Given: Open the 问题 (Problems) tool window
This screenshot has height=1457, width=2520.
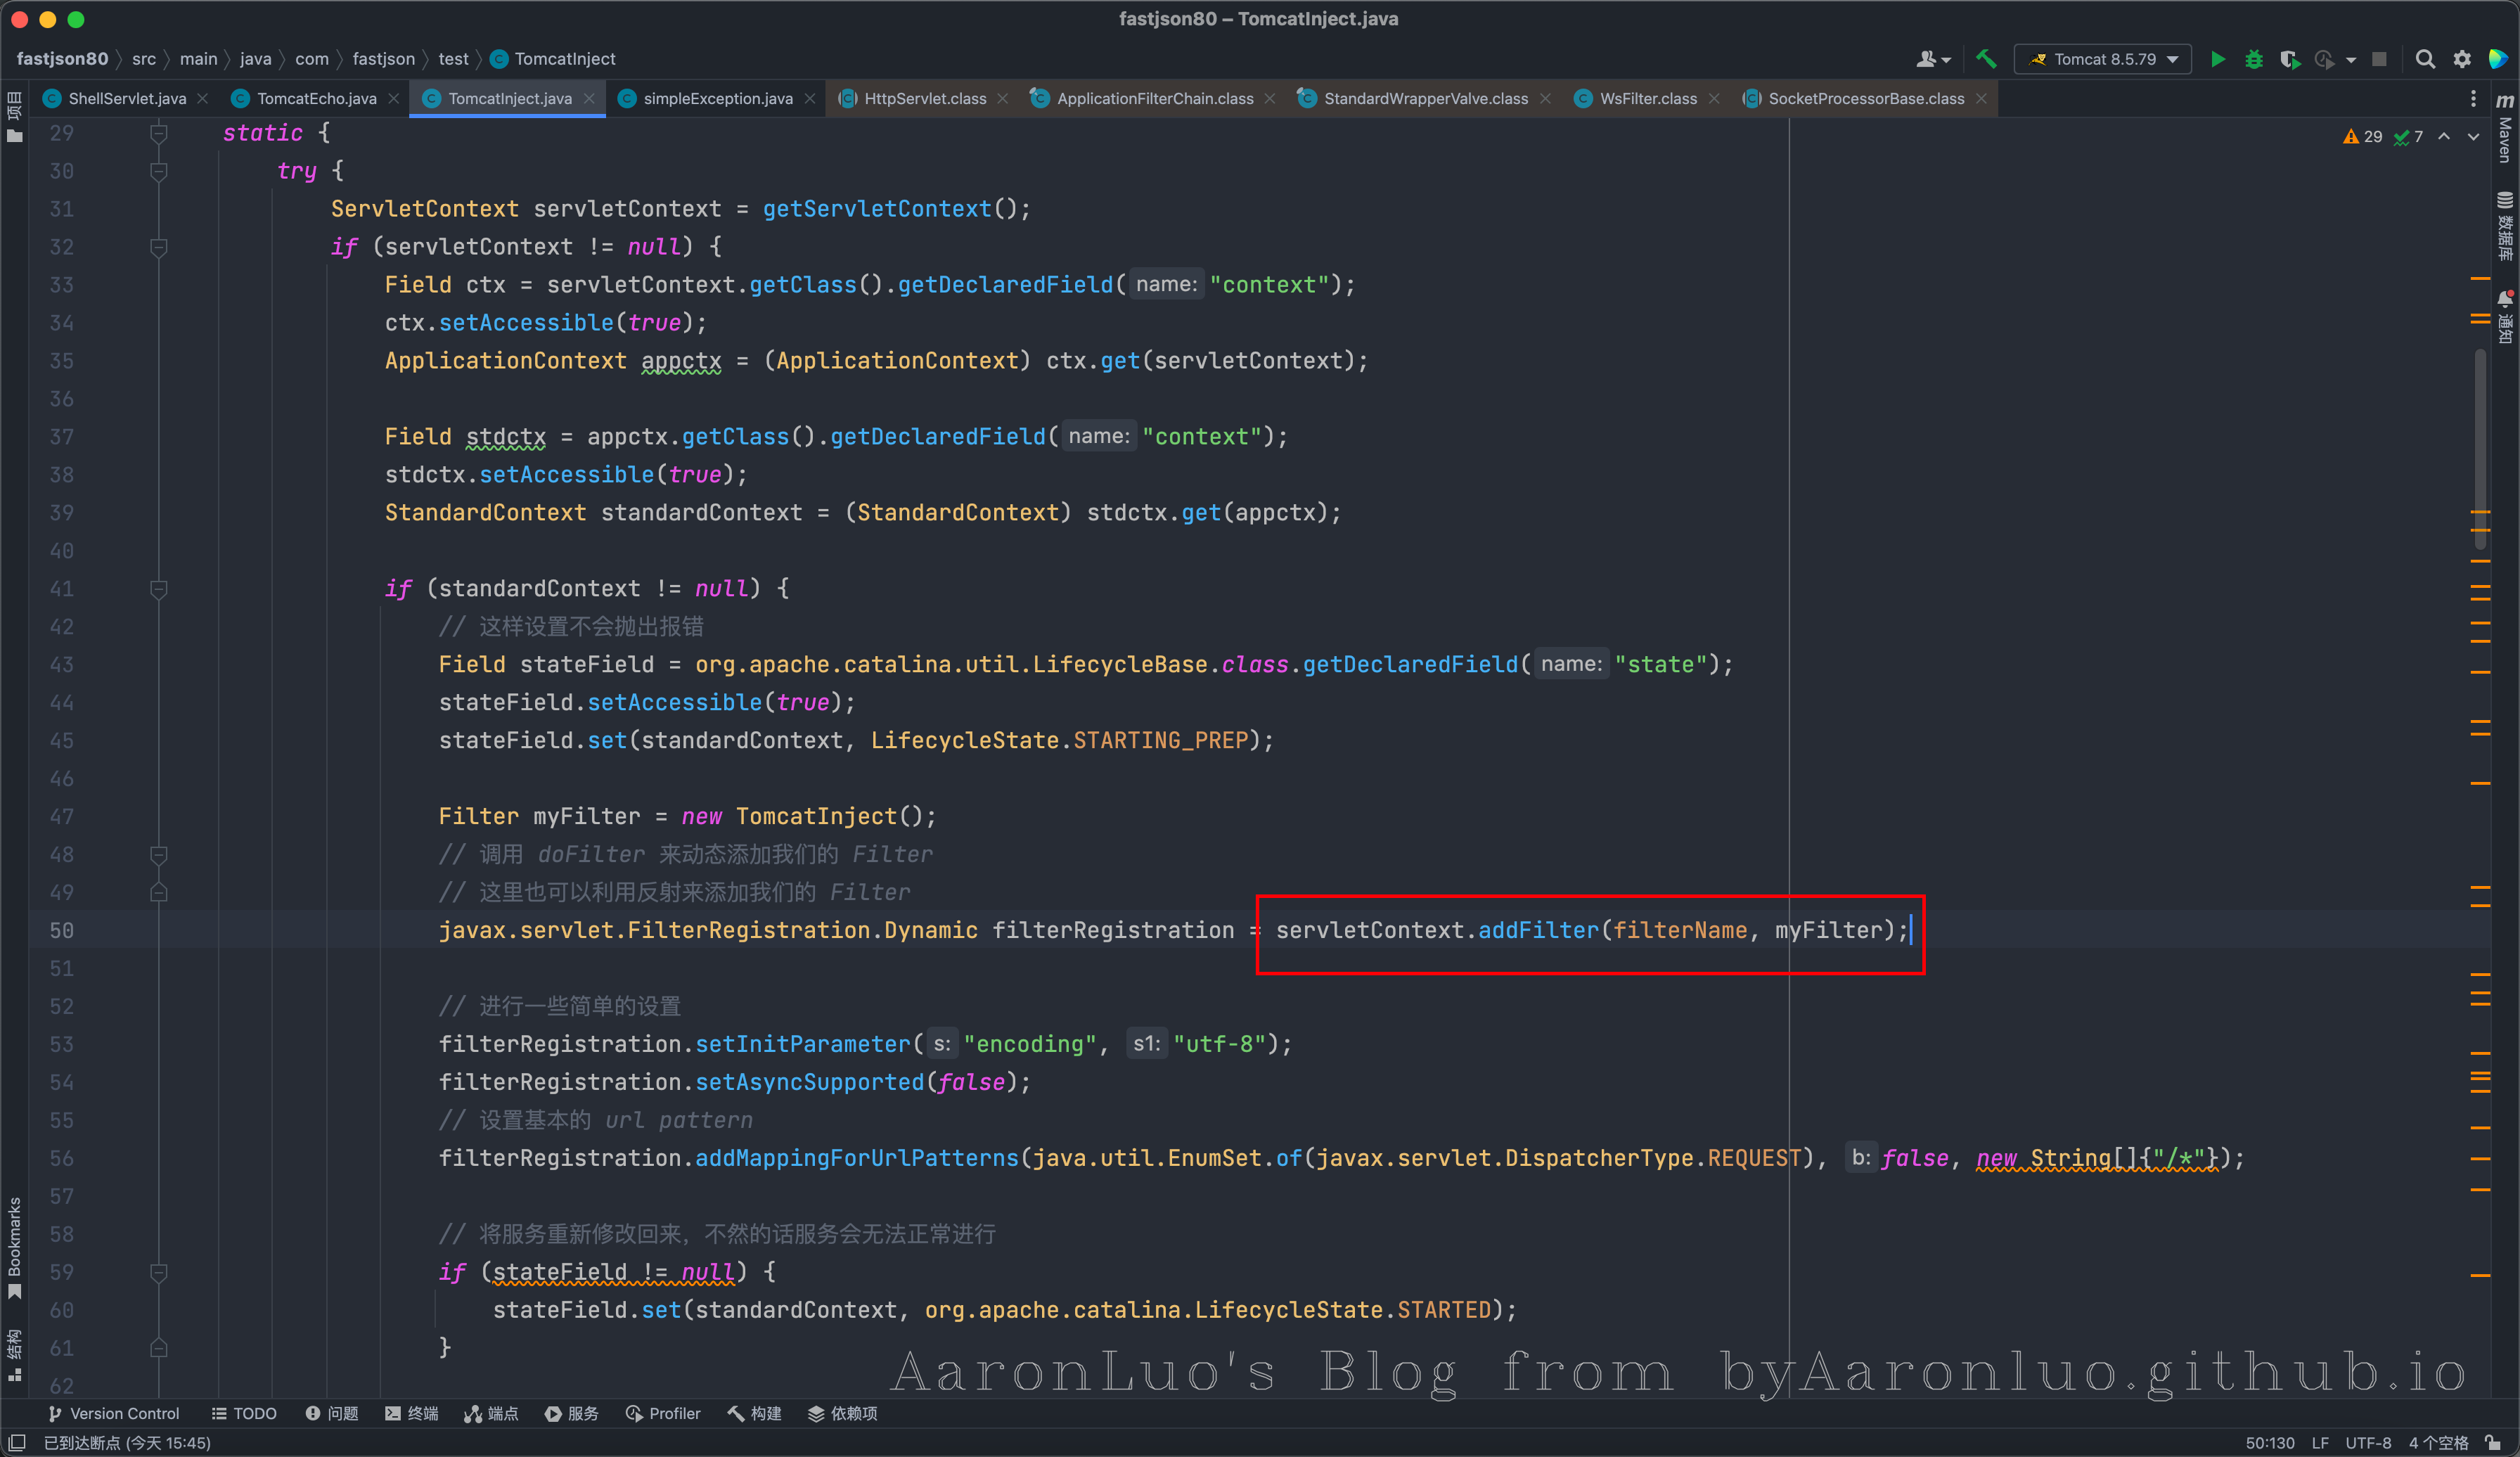Looking at the screenshot, I should tap(332, 1413).
